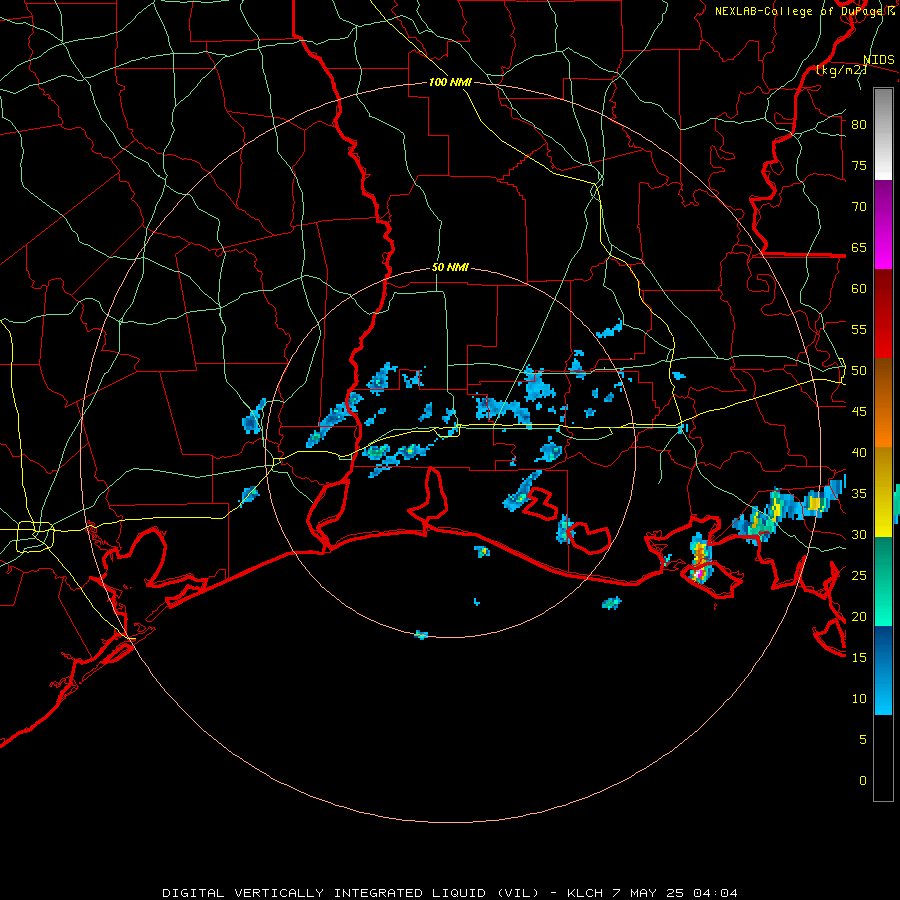The width and height of the screenshot is (900, 900).
Task: Click the 25 value on the color scale
Action: point(859,576)
